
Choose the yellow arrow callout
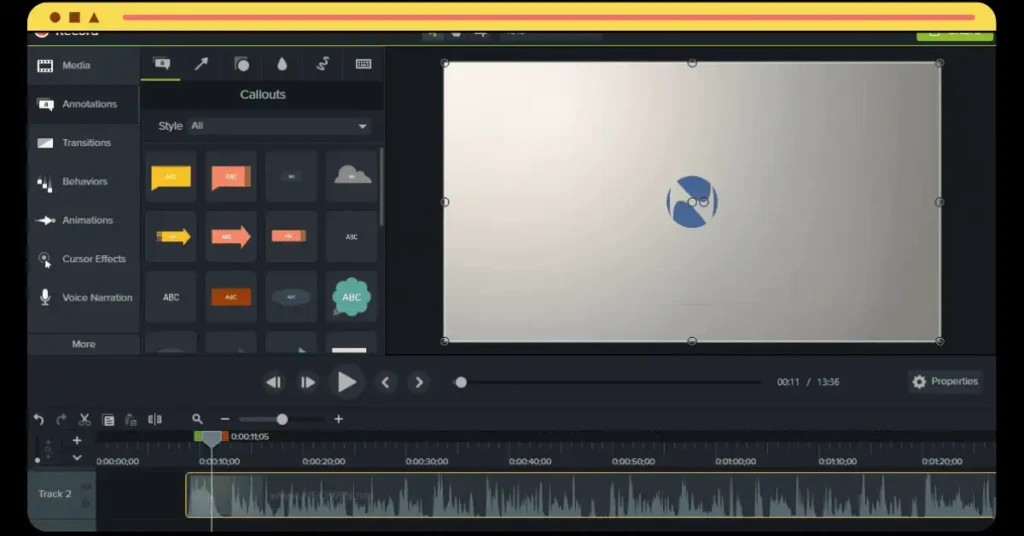[x=171, y=236]
